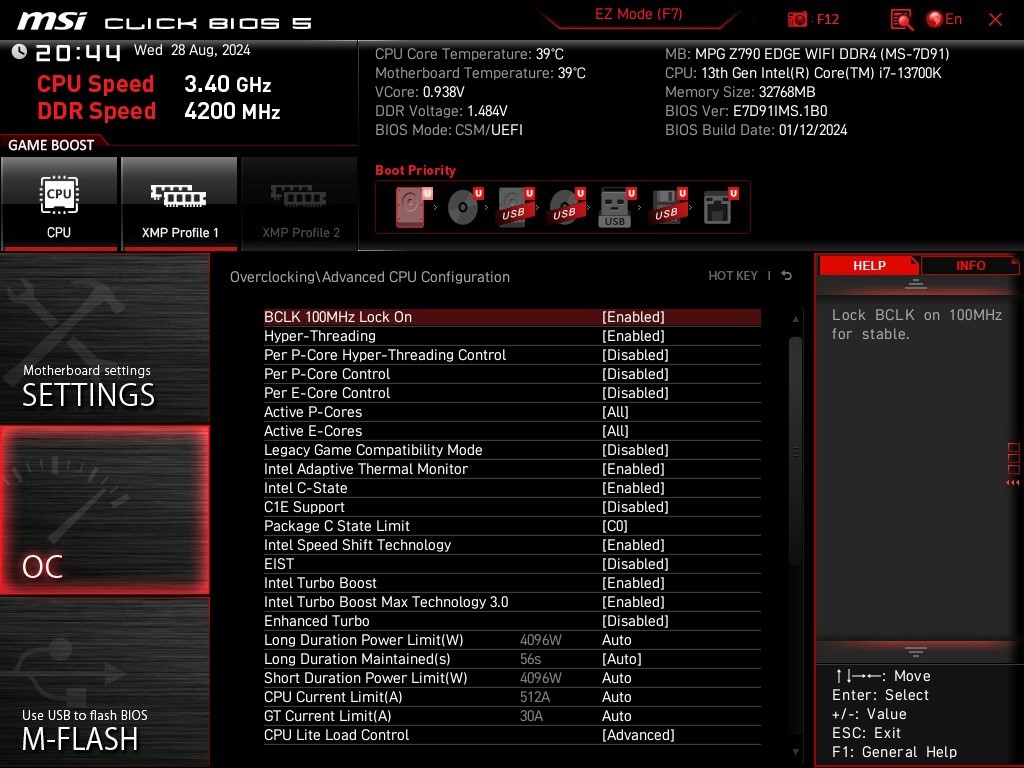1024x768 pixels.
Task: Select the USB hard disk boot device
Action: click(516, 207)
